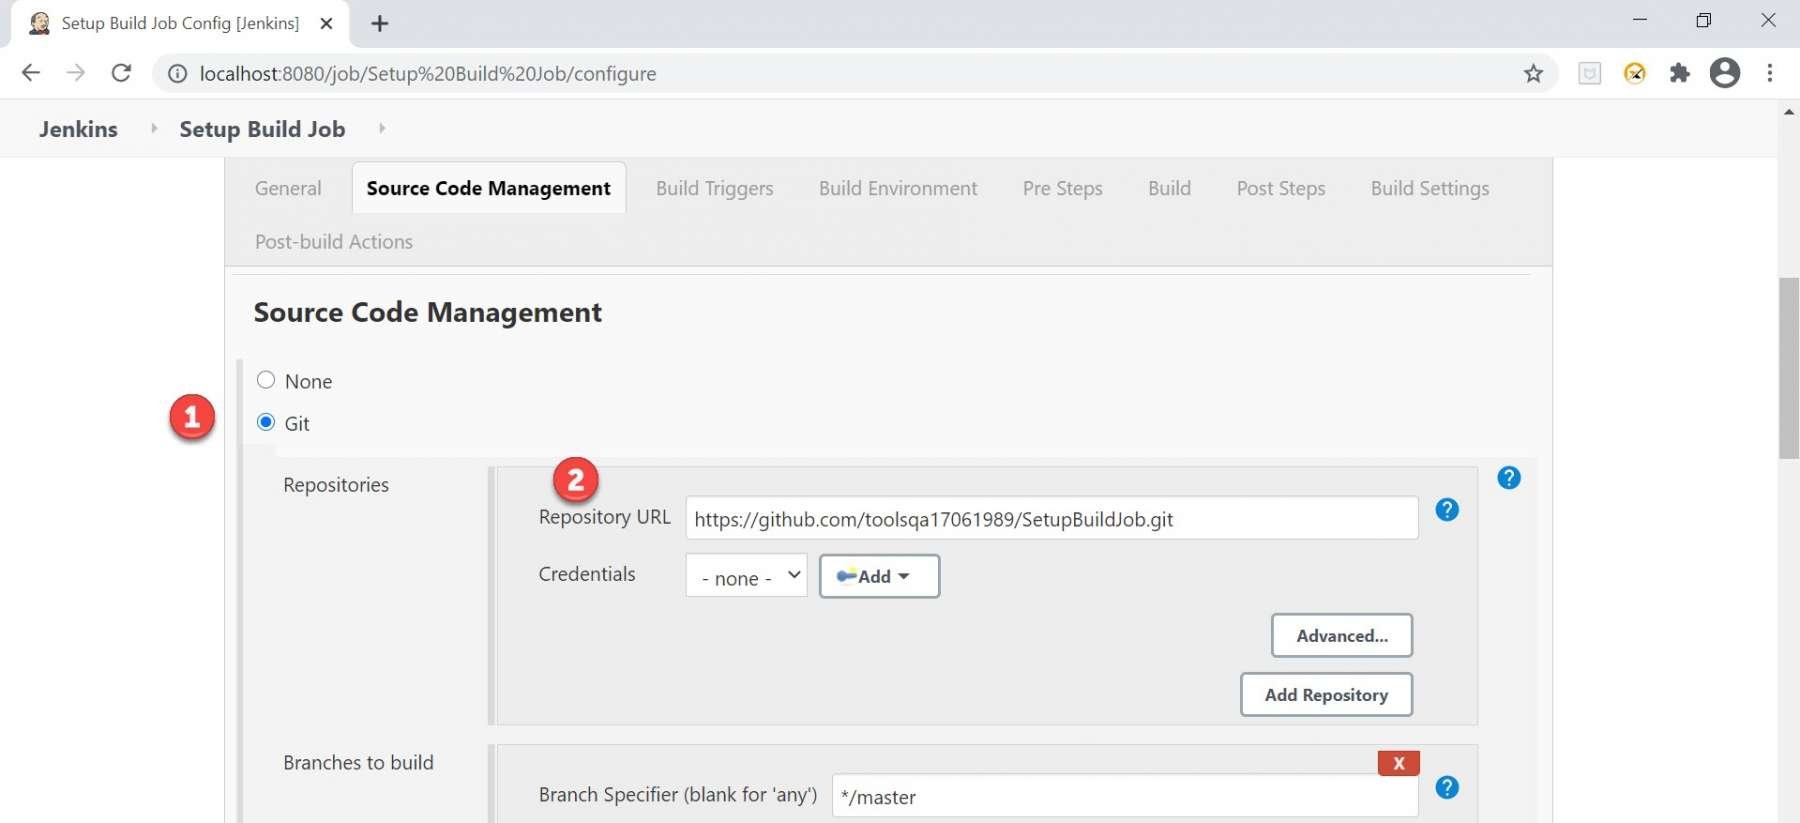Switch to the Source Code Management tab
The height and width of the screenshot is (823, 1800).
tap(488, 188)
